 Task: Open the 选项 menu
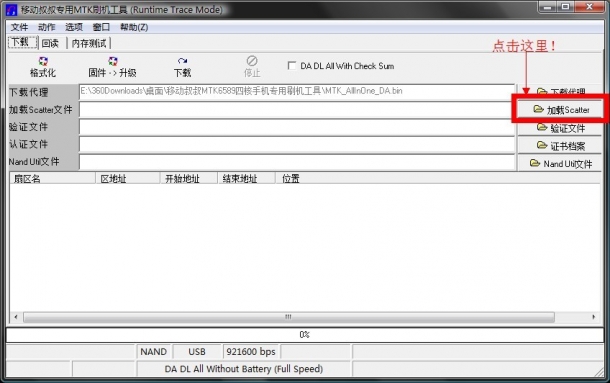tap(74, 27)
